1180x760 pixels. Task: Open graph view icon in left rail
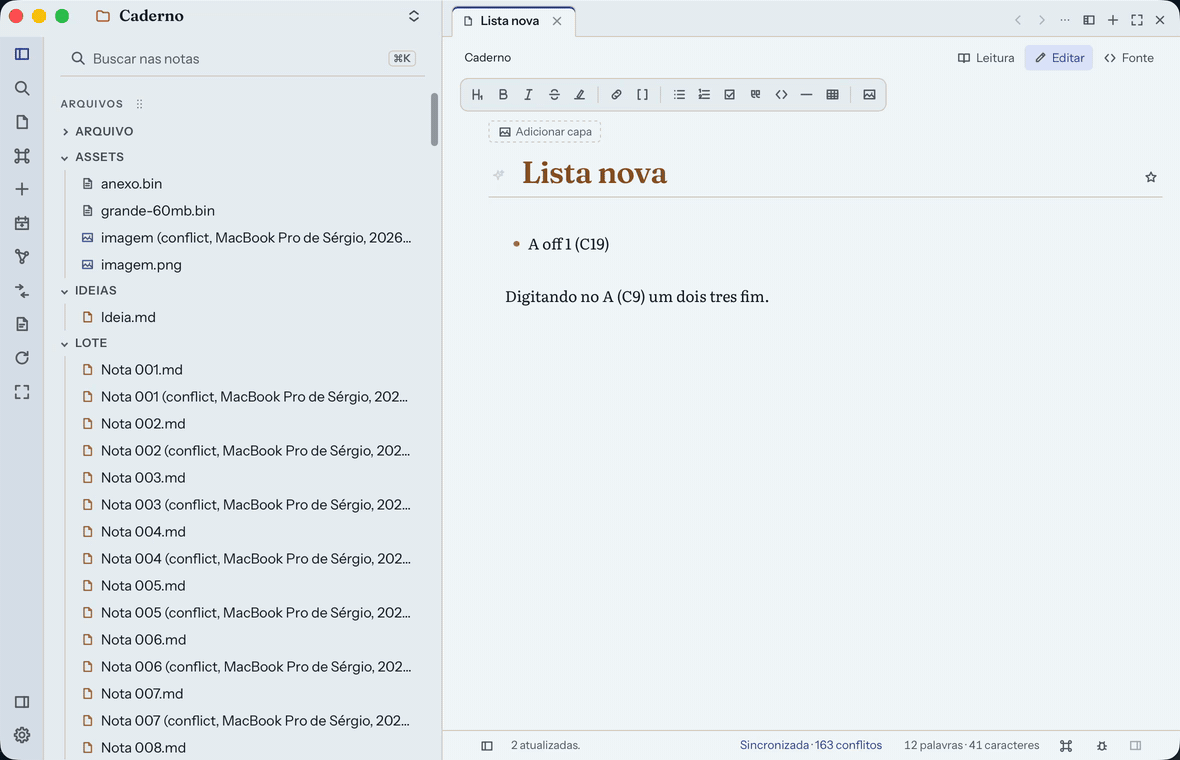tap(22, 257)
